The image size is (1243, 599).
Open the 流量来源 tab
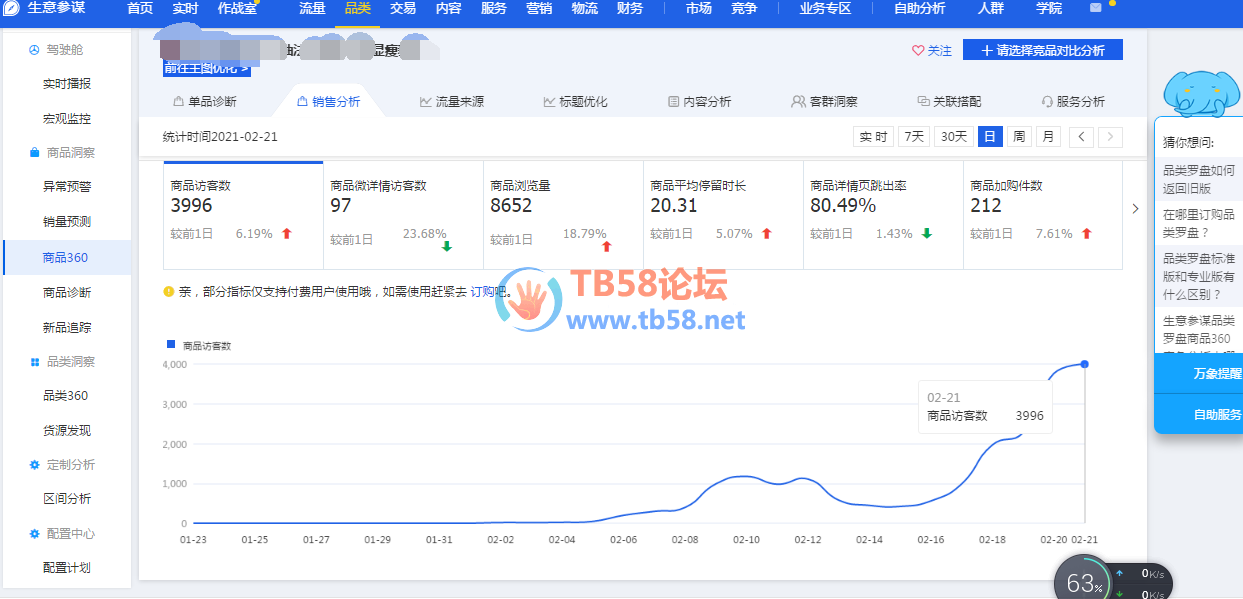click(452, 102)
